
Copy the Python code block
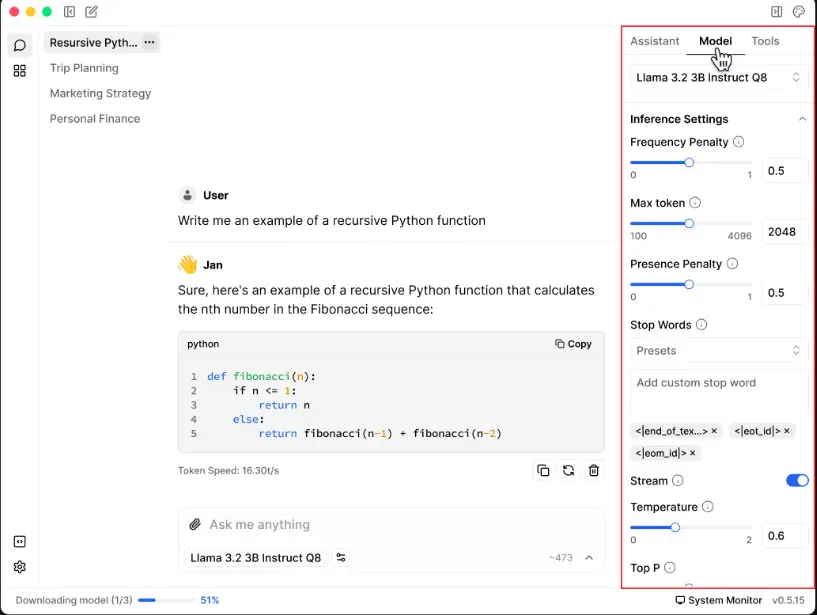tap(573, 344)
